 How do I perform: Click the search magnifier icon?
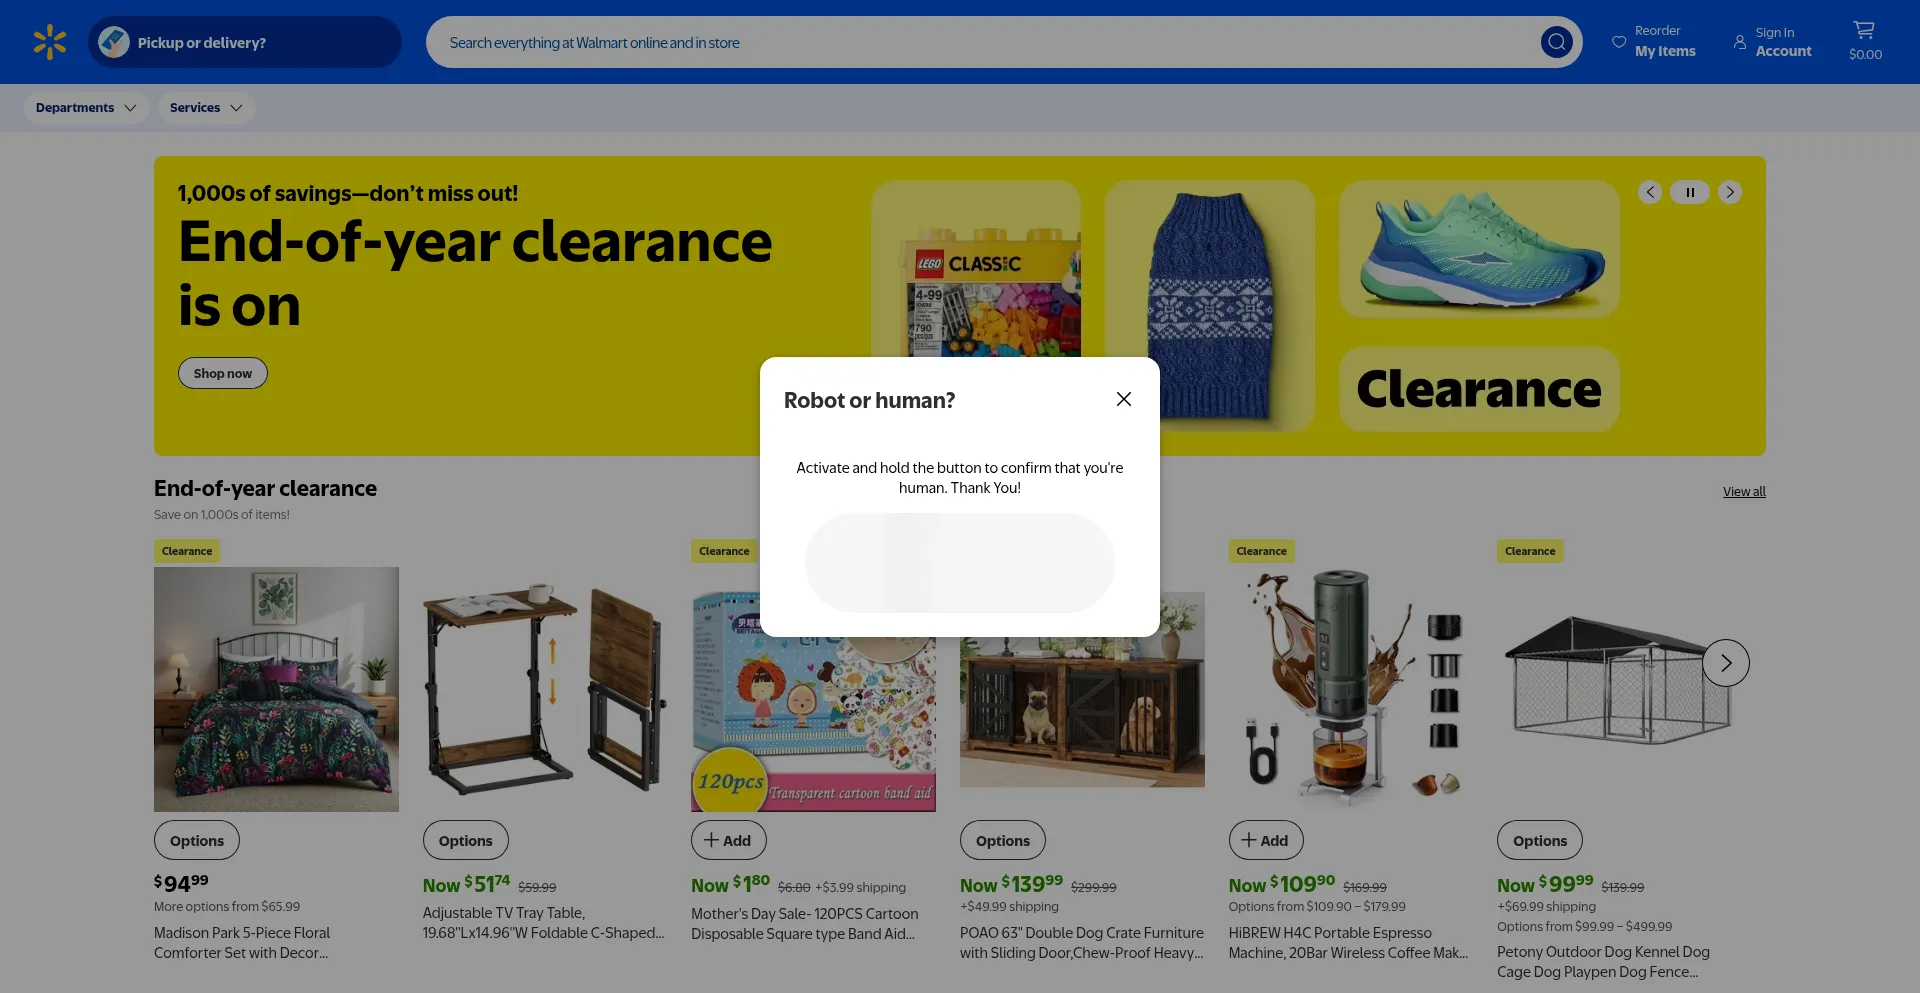click(x=1556, y=42)
